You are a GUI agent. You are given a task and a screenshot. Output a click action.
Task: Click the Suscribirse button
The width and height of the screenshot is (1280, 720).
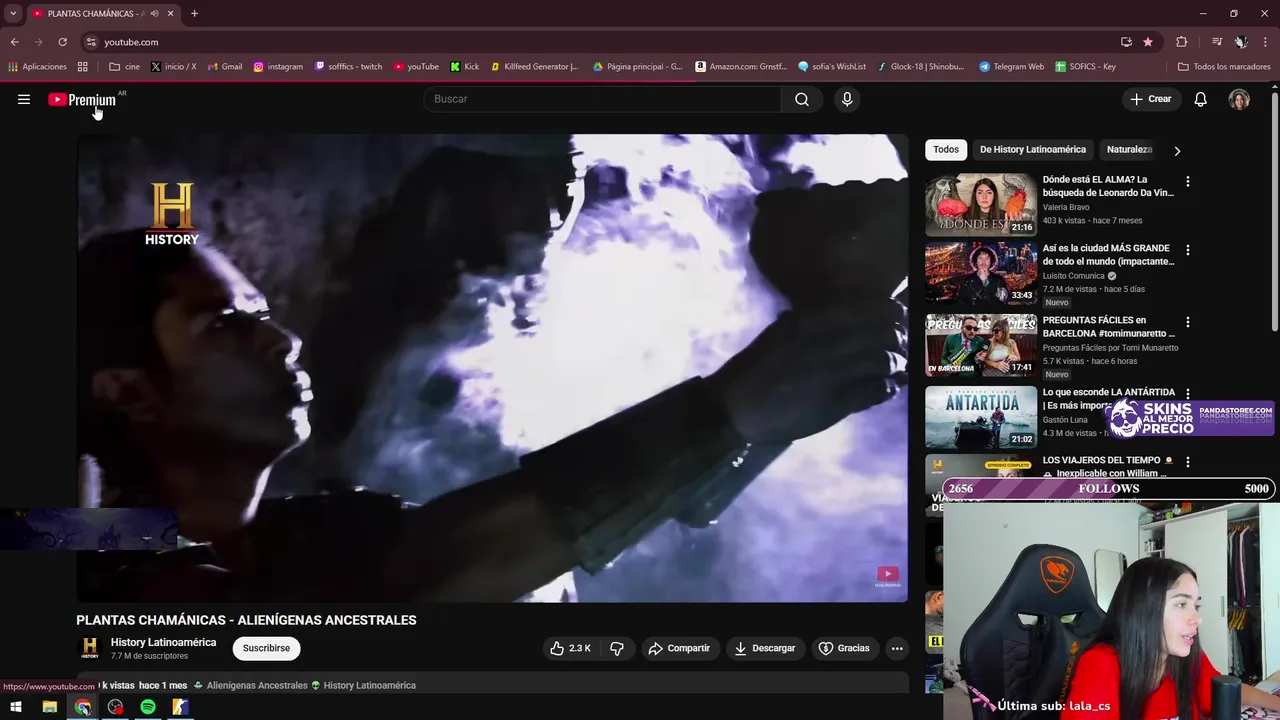[266, 648]
